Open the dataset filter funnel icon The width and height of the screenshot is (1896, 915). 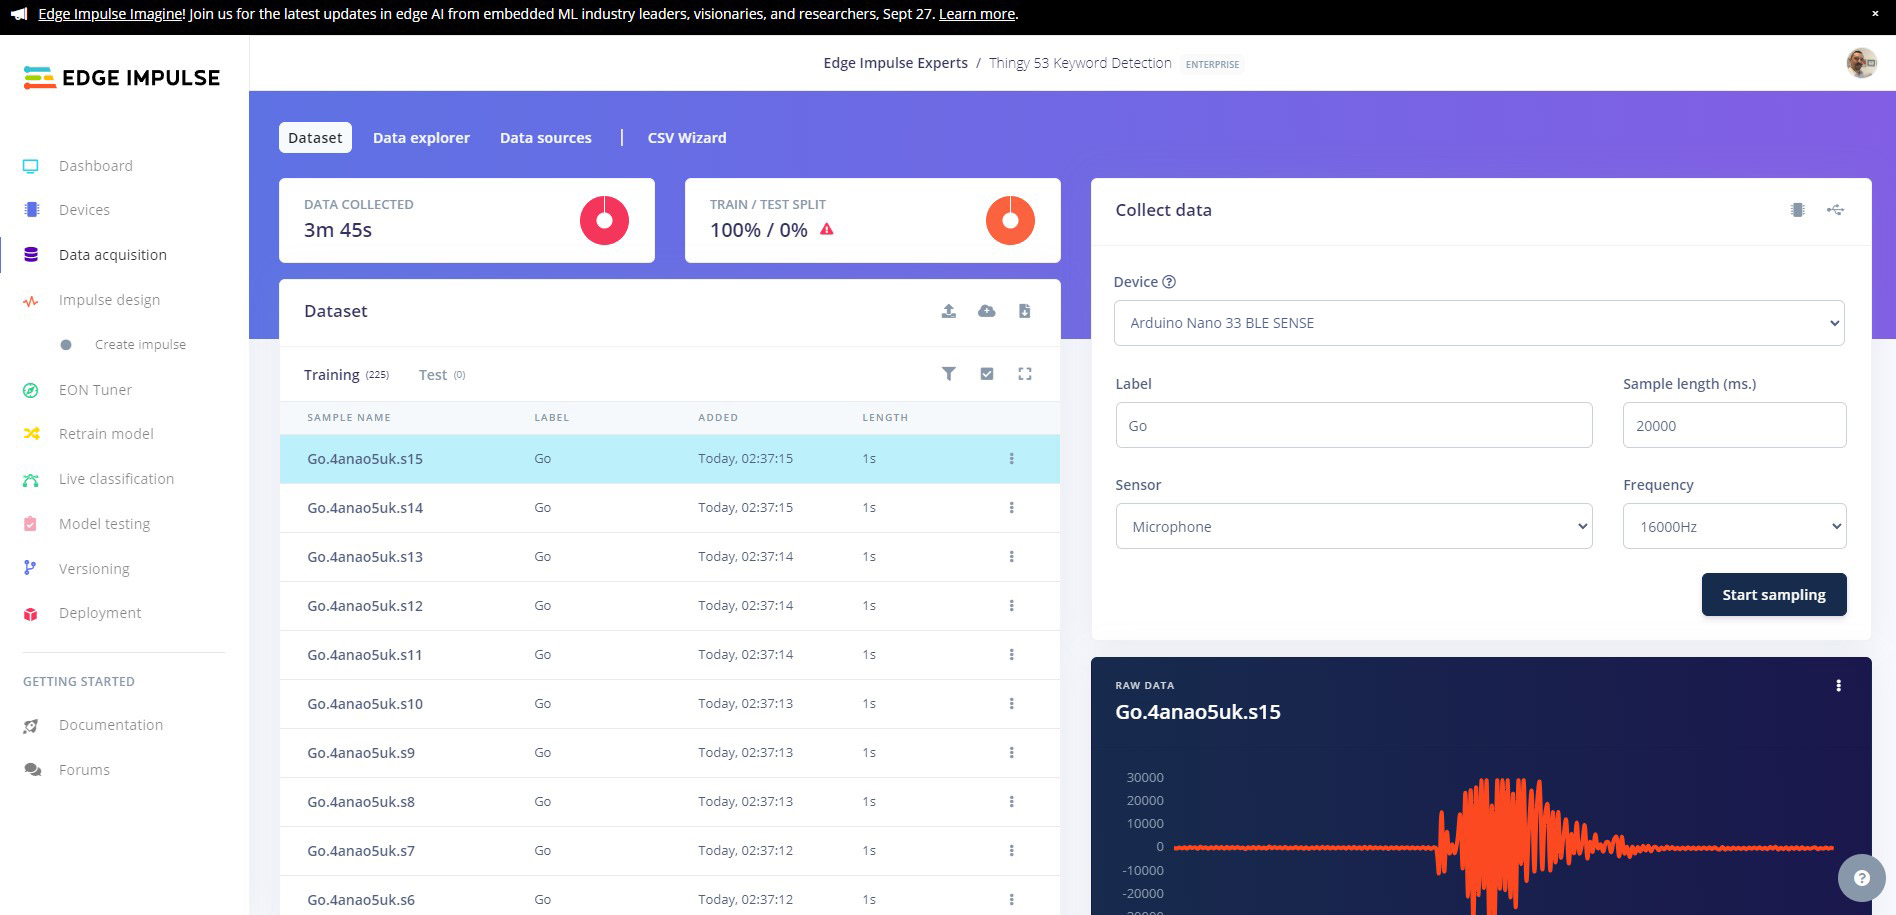(949, 374)
